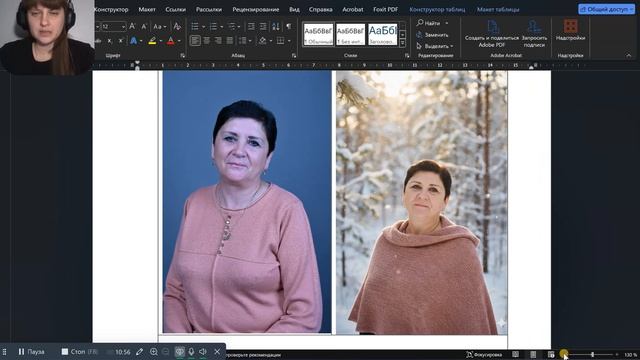This screenshot has height=360, width=640.
Task: Select the Без интервала style
Action: click(350, 34)
